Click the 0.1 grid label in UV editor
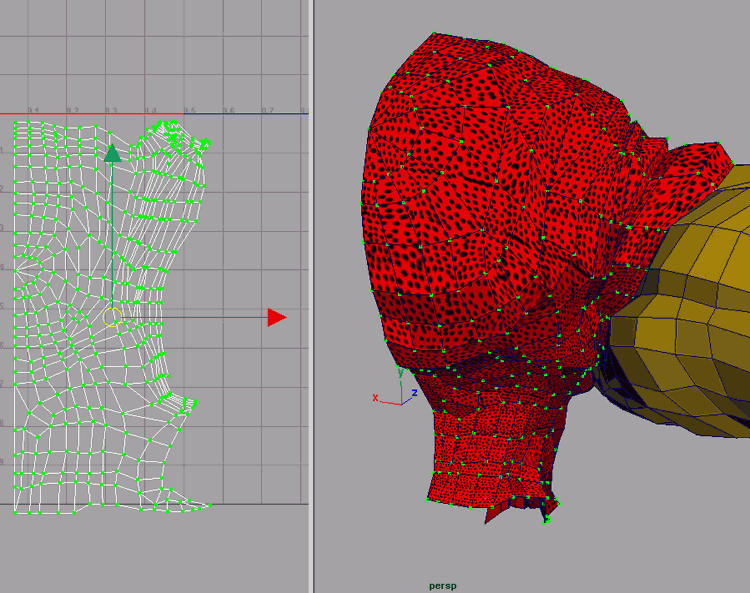750x593 pixels. (33, 110)
